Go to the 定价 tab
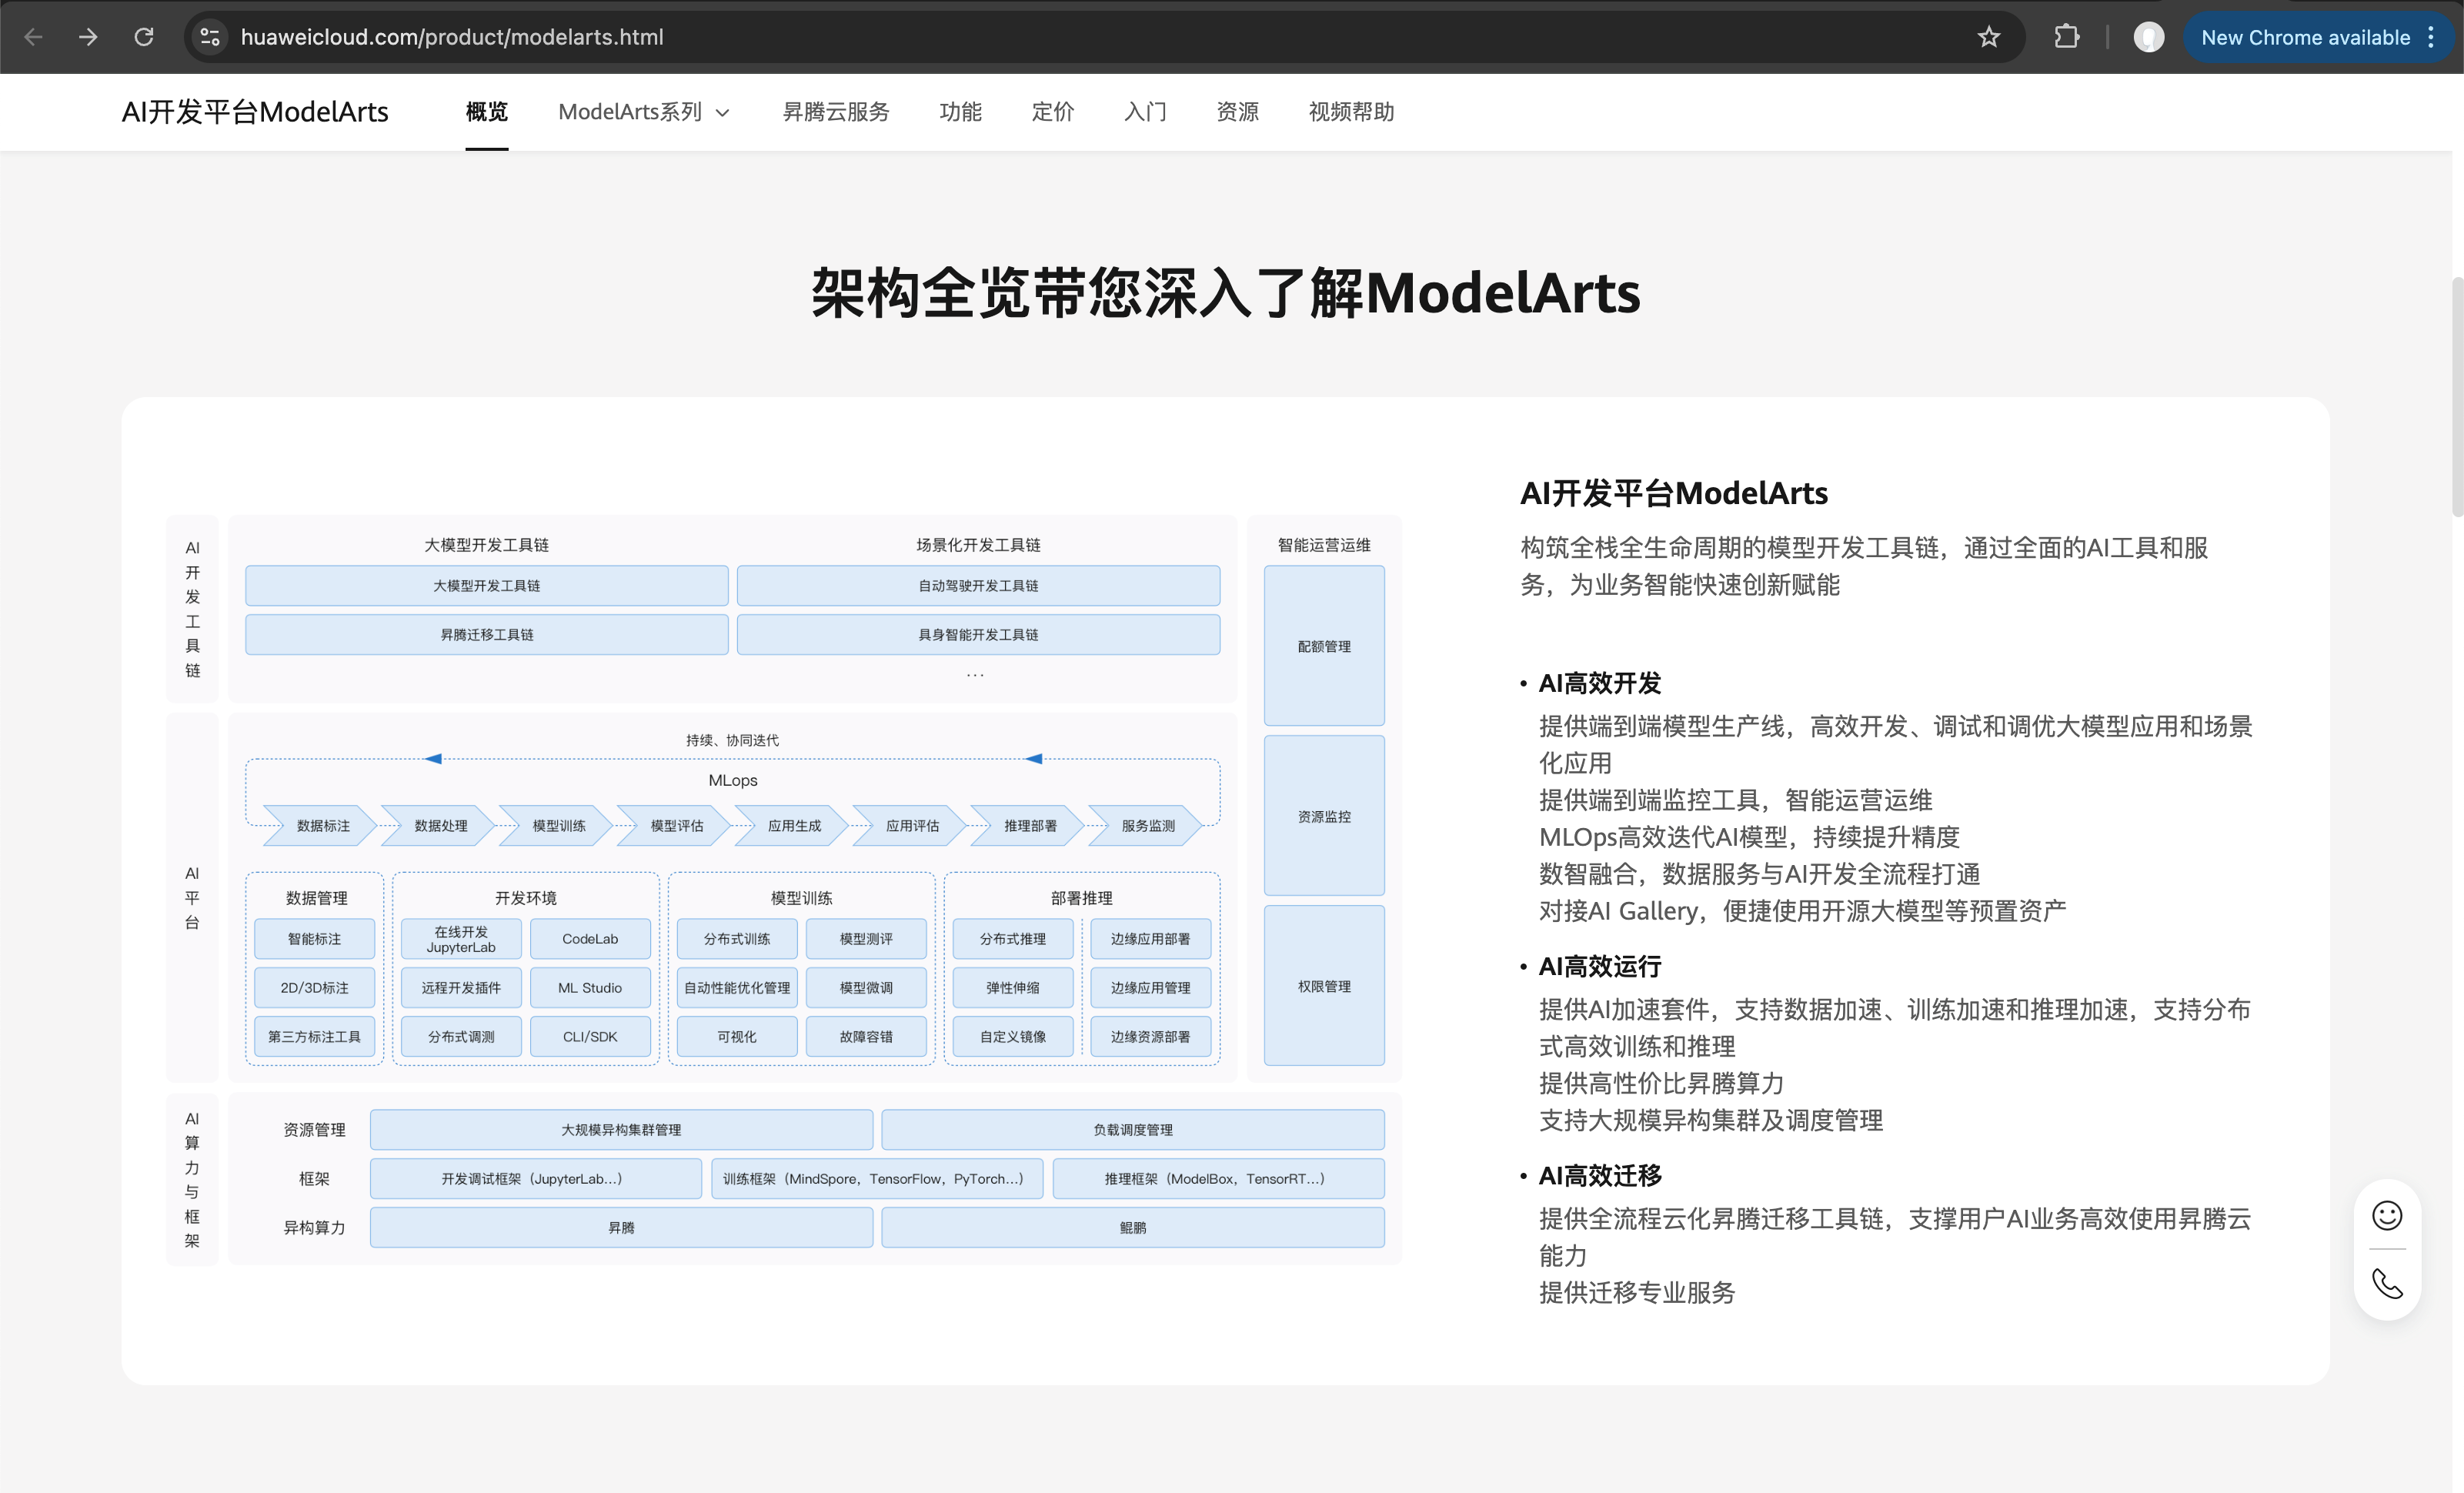2464x1493 pixels. click(x=1052, y=112)
